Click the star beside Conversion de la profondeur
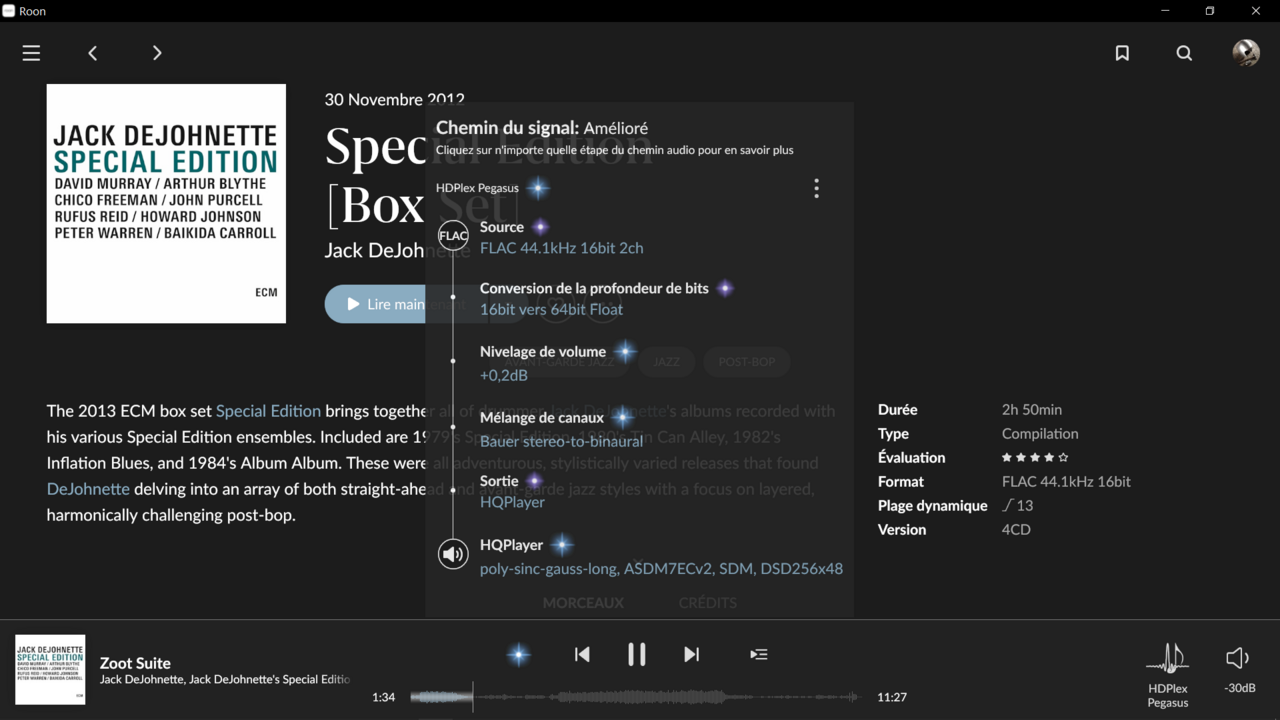Screen dimensions: 1280x720 coord(725,288)
